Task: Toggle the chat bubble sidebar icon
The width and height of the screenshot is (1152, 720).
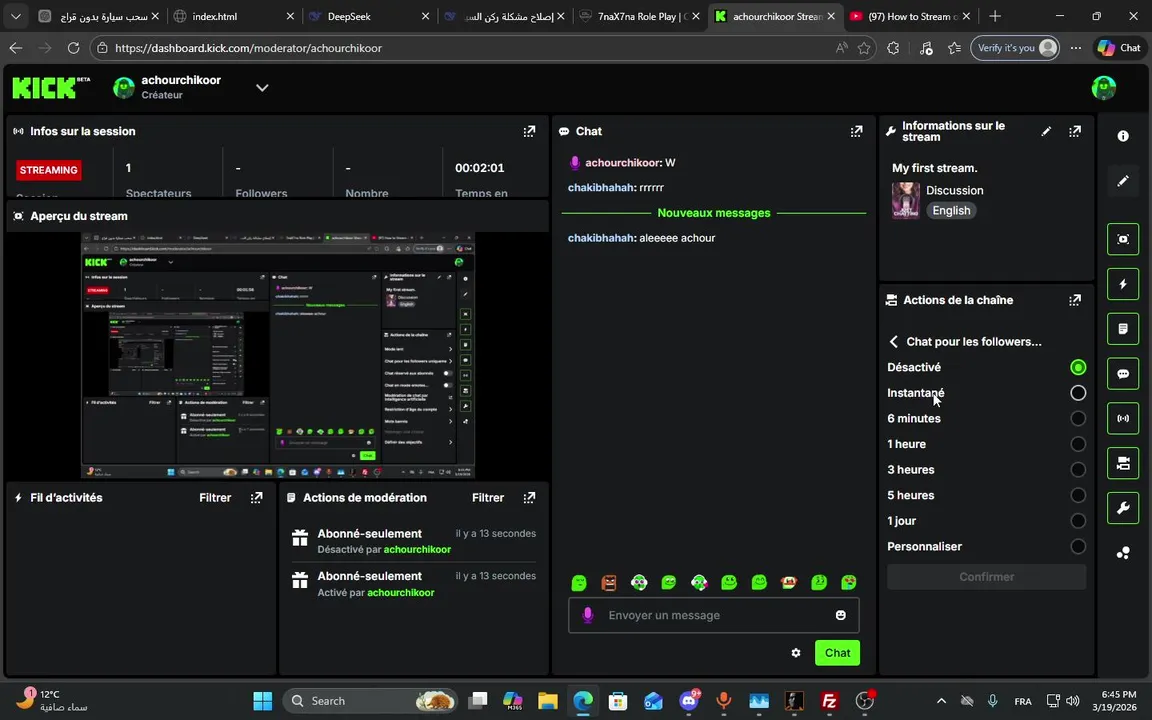Action: tap(1123, 373)
